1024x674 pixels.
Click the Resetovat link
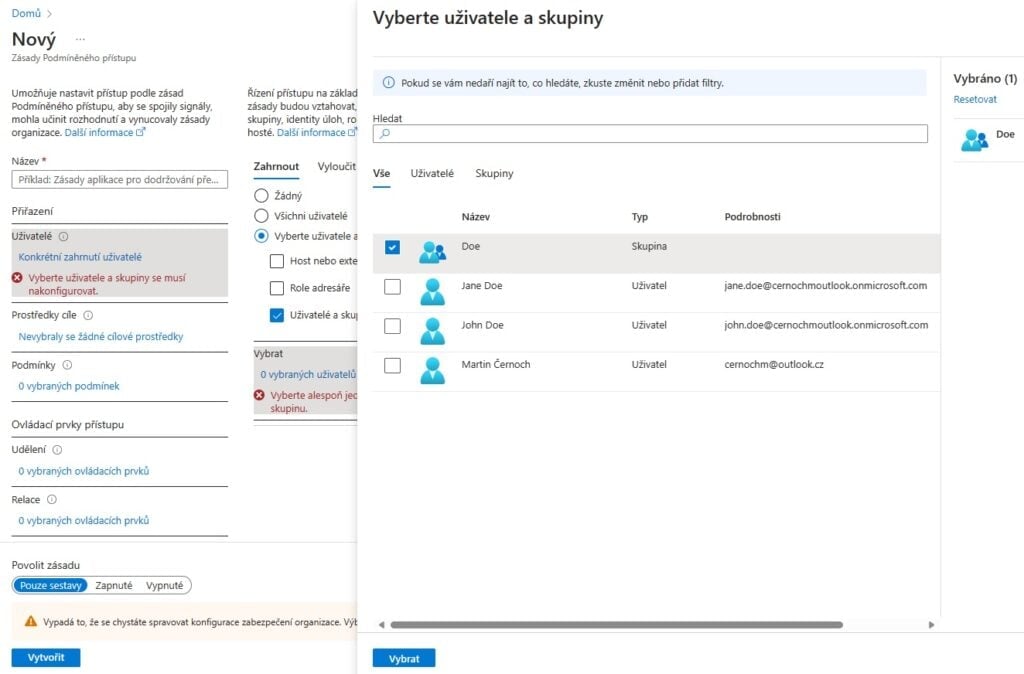[x=975, y=99]
